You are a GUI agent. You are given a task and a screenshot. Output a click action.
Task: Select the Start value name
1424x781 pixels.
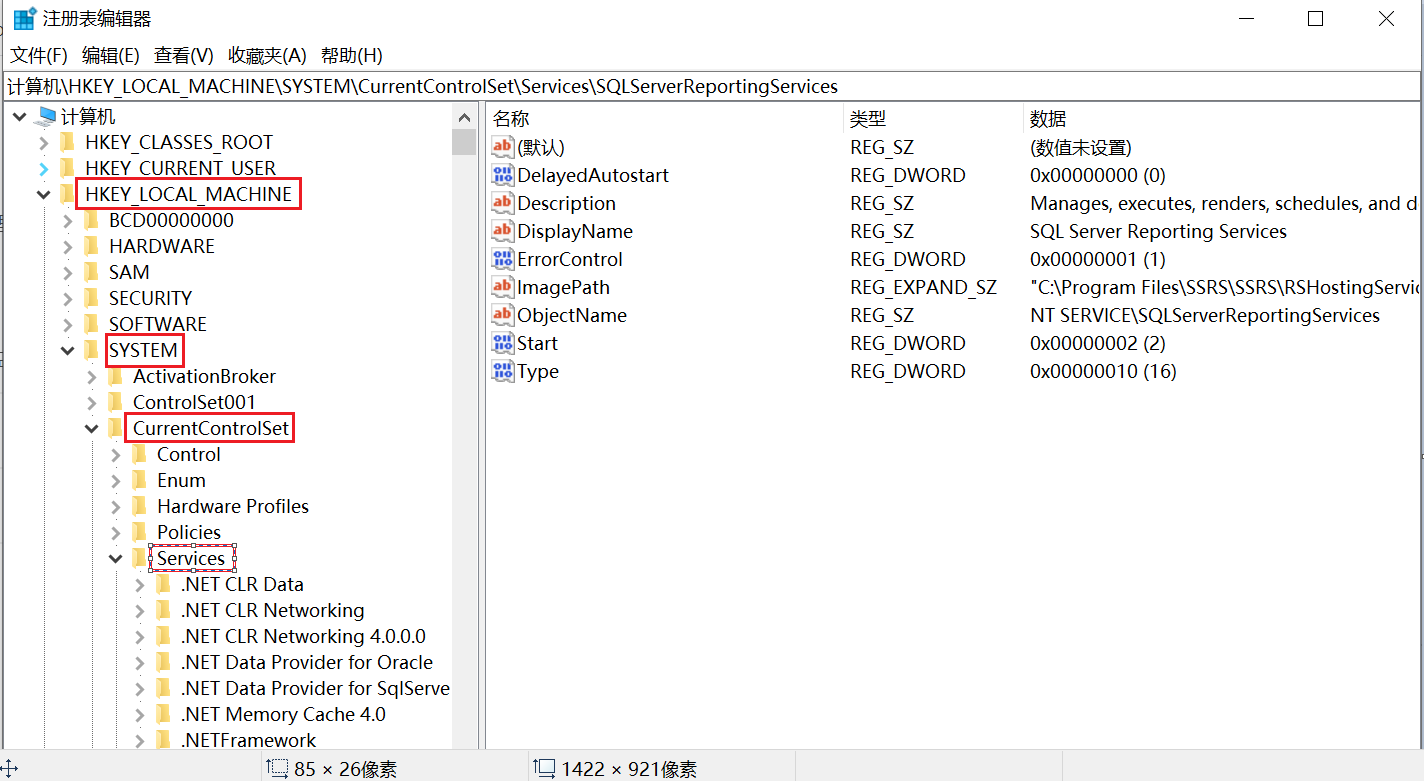click(537, 343)
